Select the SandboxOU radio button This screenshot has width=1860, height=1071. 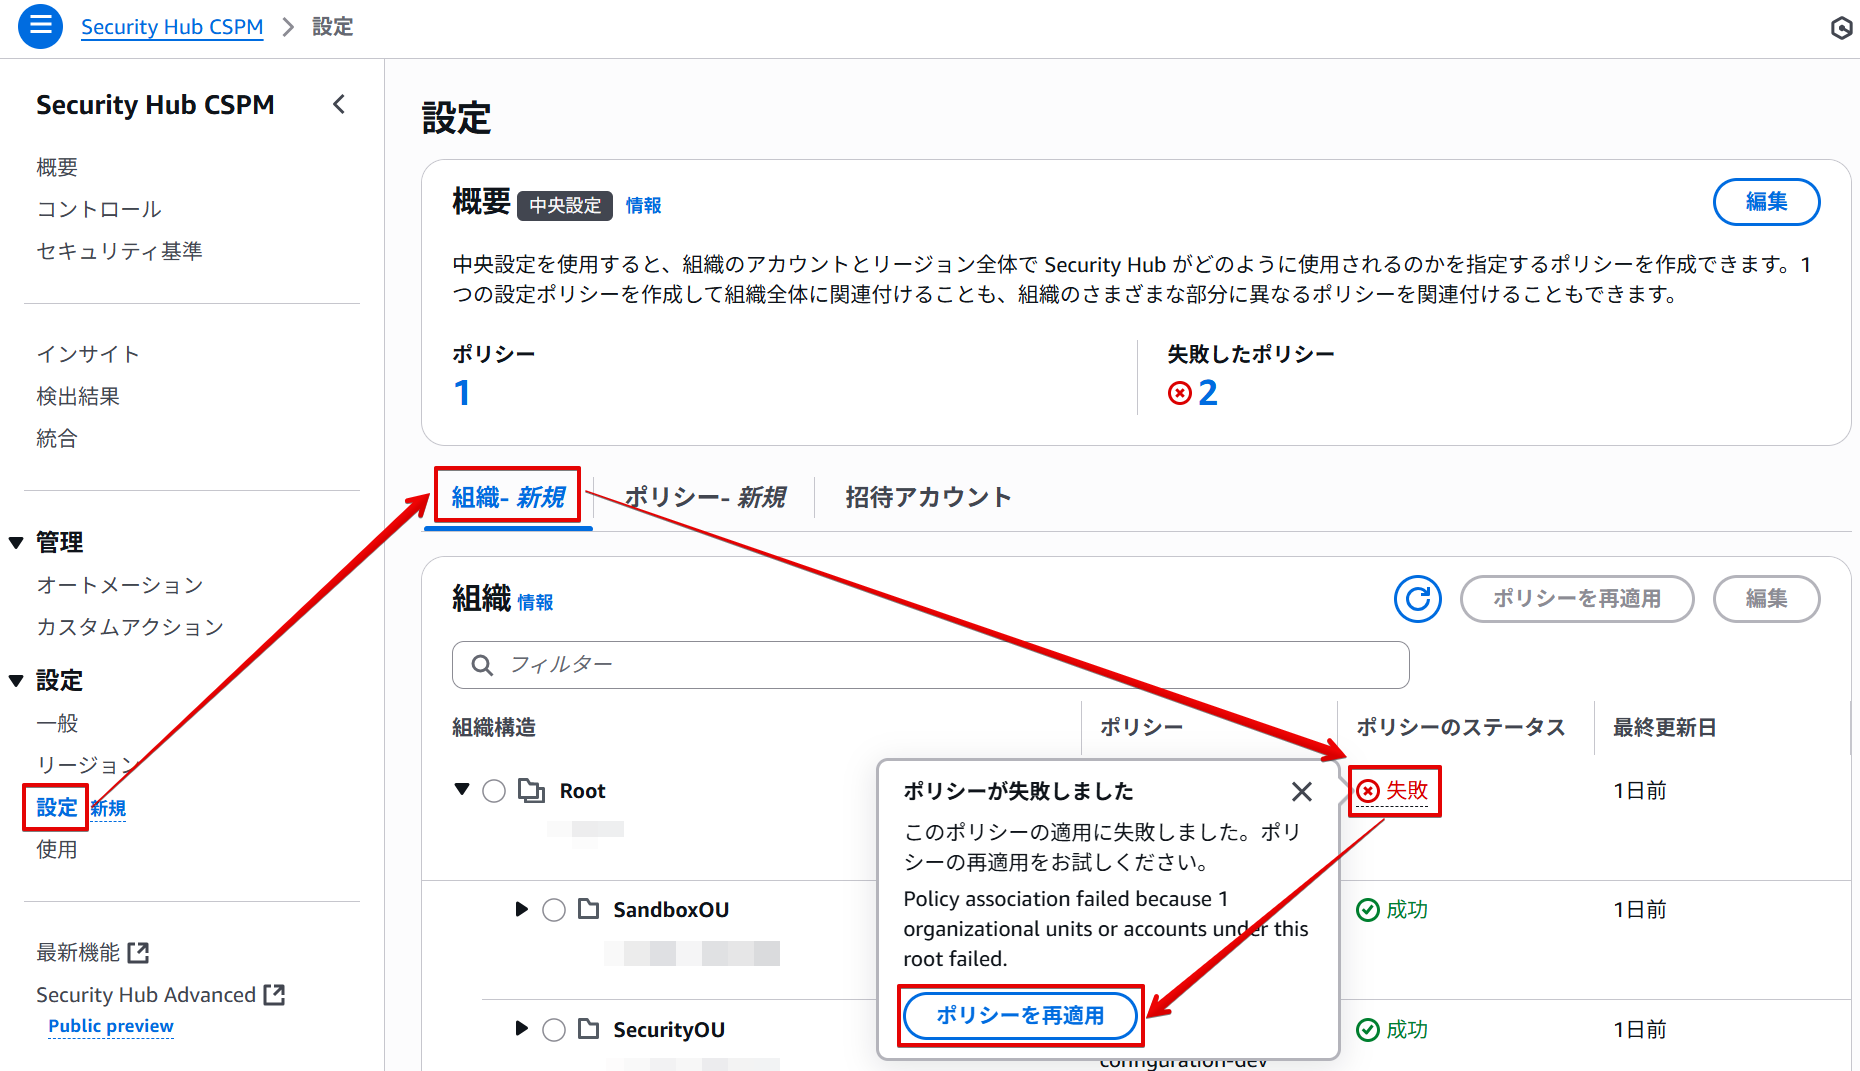[554, 910]
